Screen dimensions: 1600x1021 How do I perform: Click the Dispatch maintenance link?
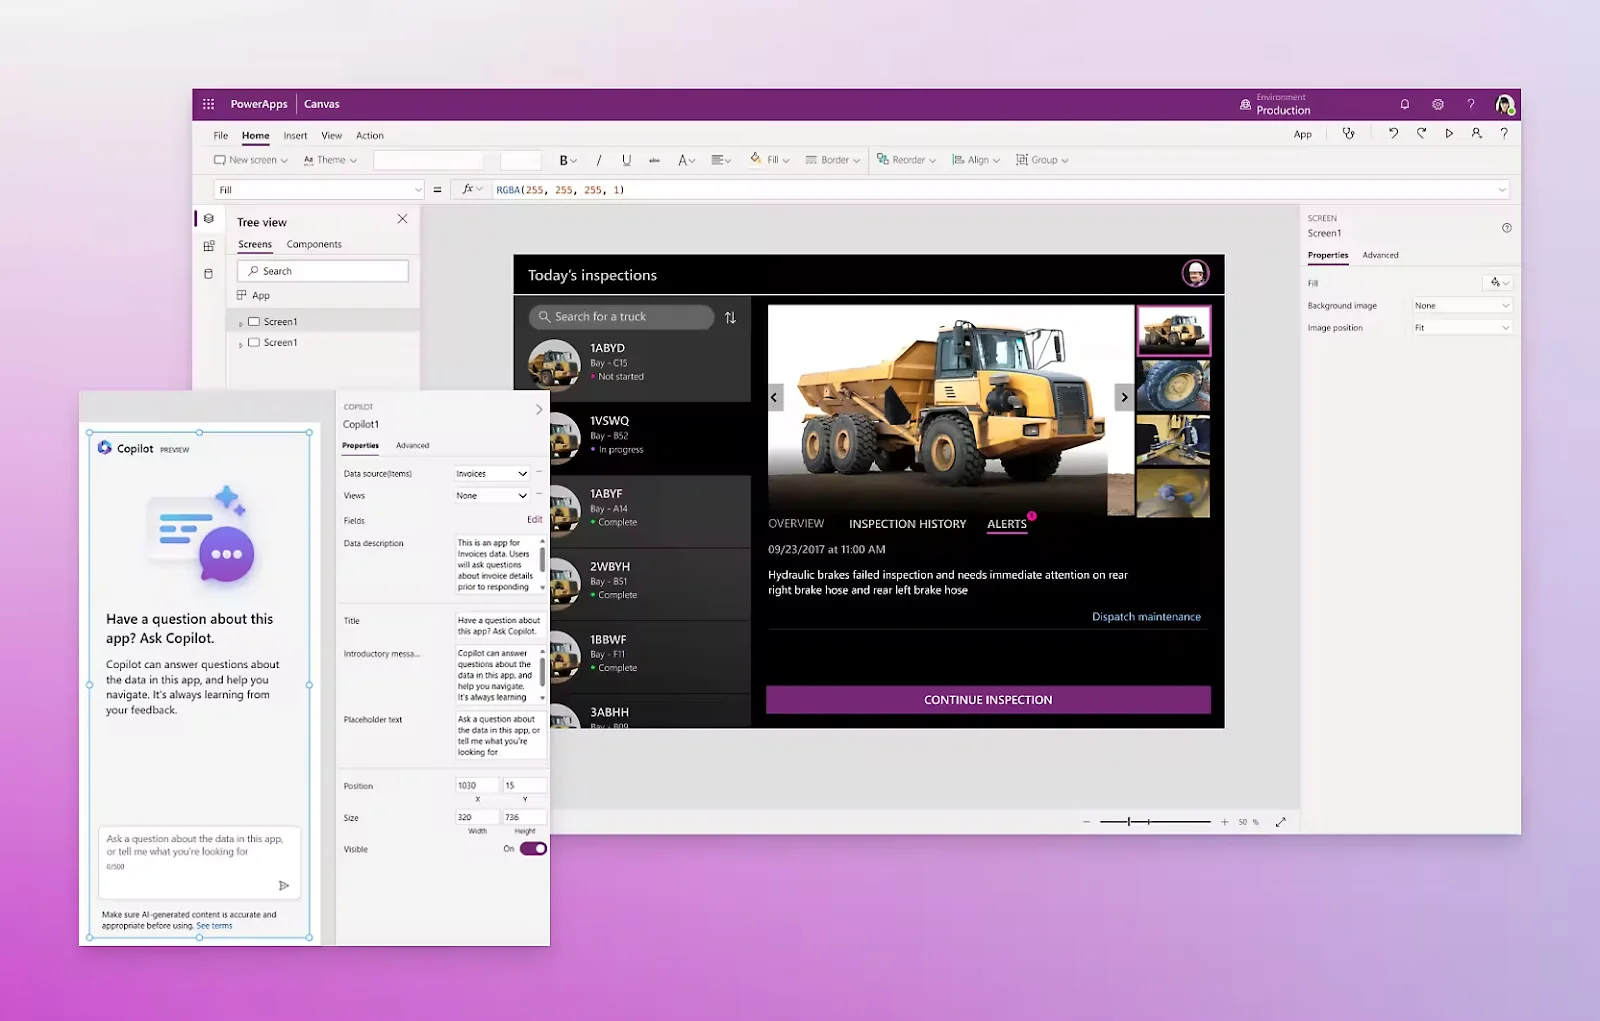pyautogui.click(x=1146, y=617)
